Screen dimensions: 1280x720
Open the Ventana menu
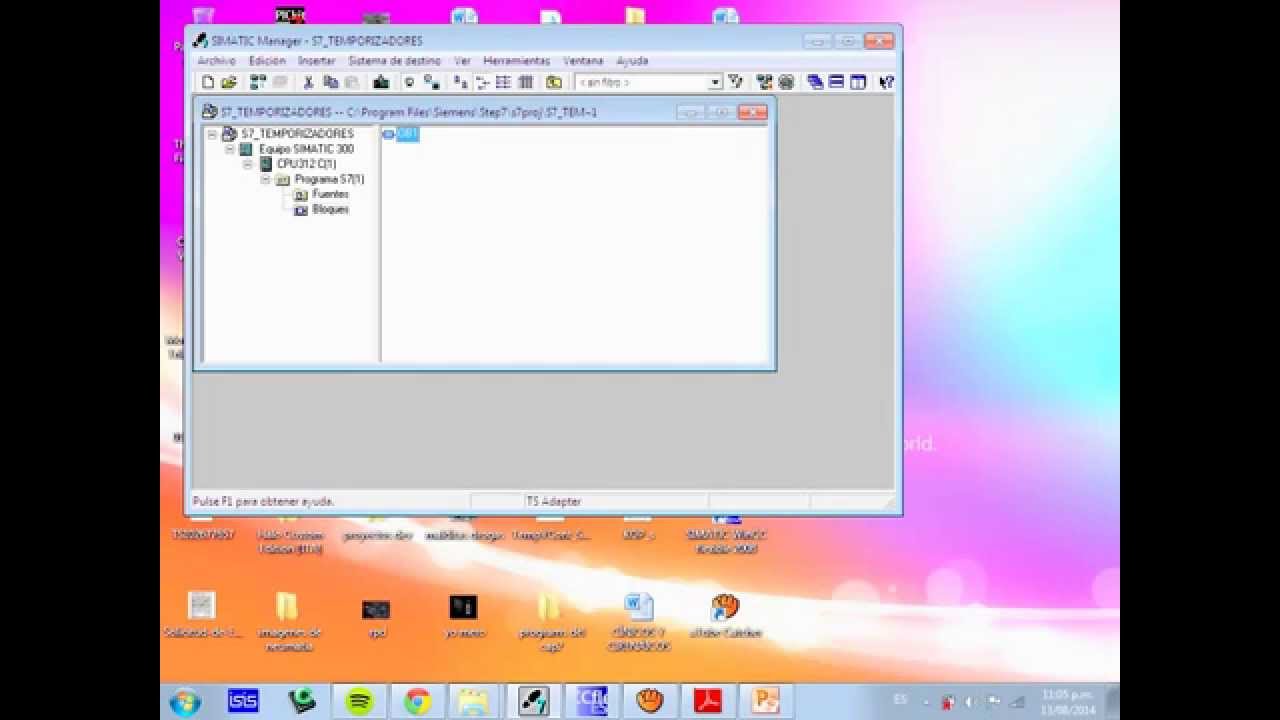click(x=583, y=61)
